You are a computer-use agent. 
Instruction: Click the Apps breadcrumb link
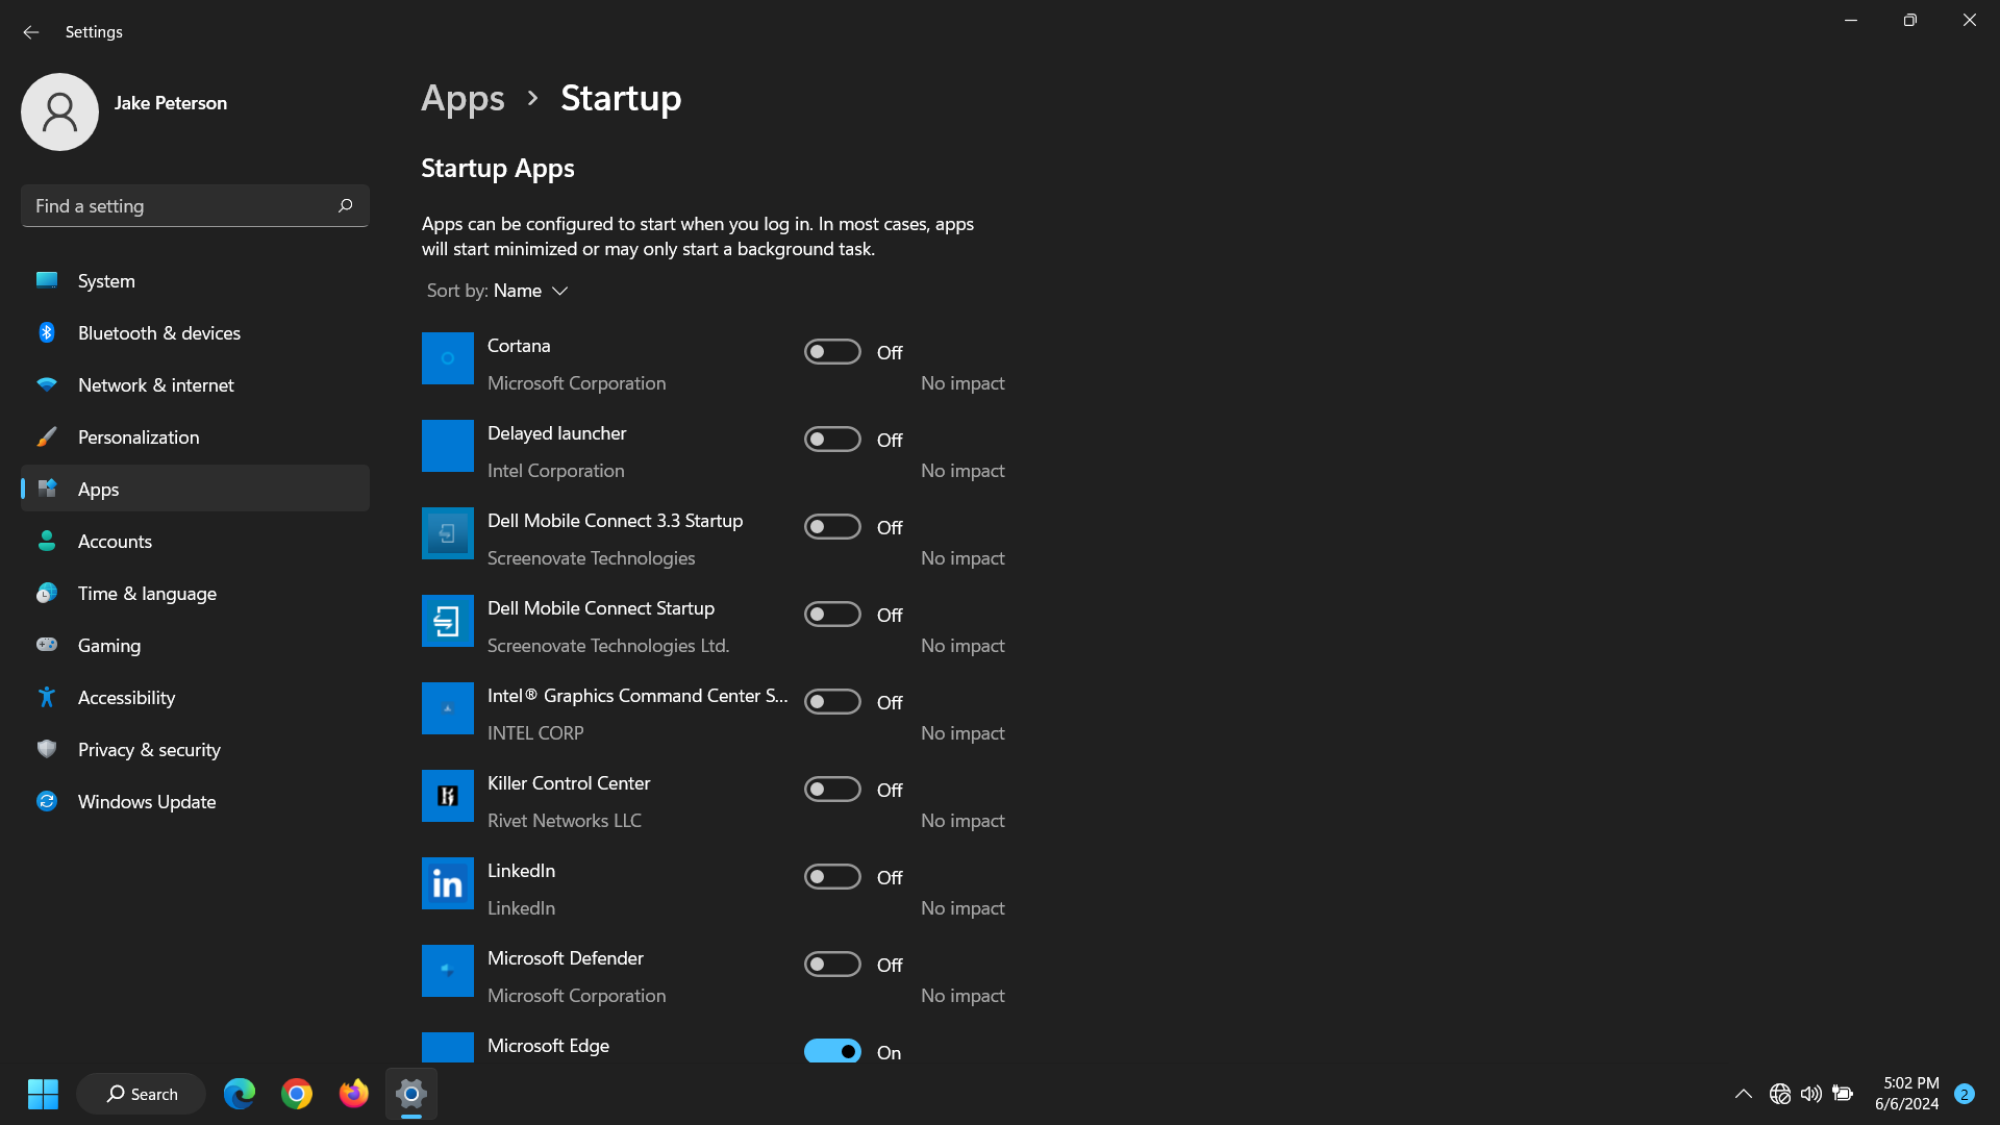coord(464,99)
